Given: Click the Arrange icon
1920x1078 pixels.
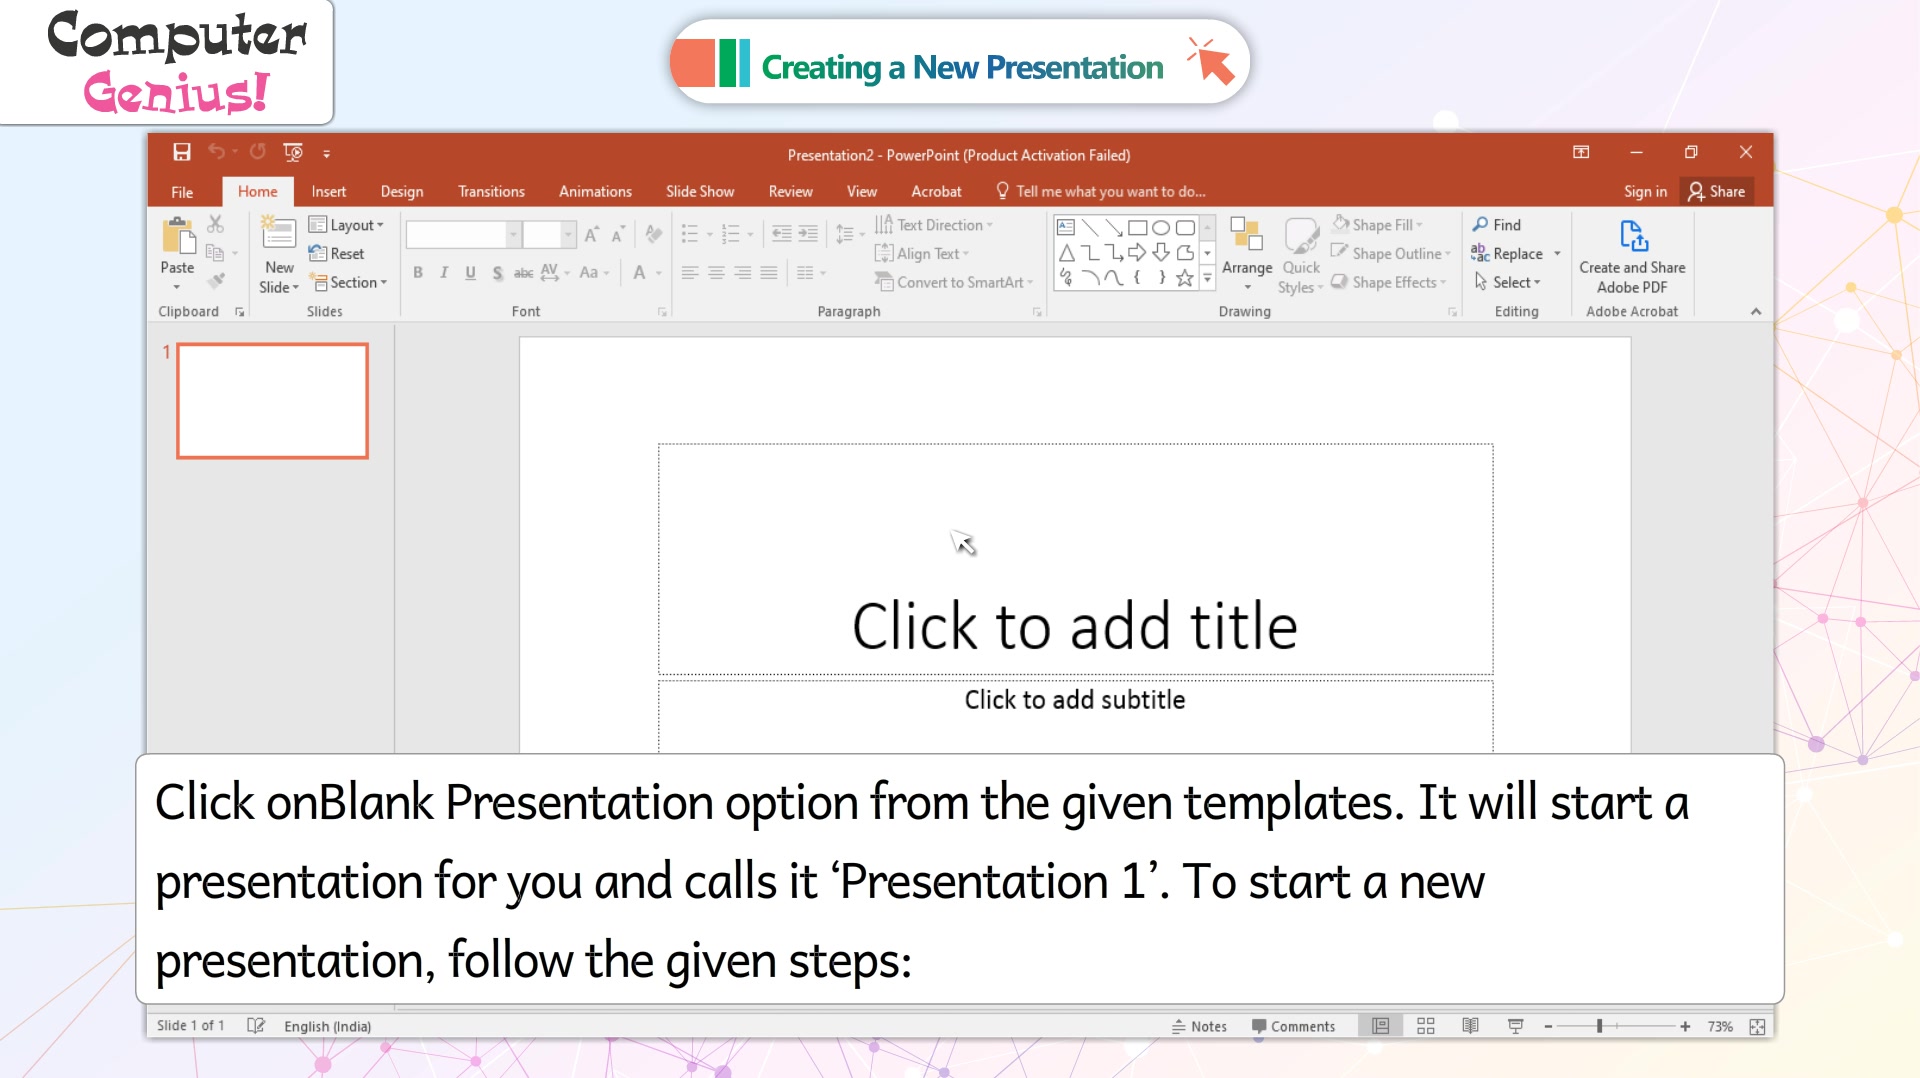Looking at the screenshot, I should 1246,234.
